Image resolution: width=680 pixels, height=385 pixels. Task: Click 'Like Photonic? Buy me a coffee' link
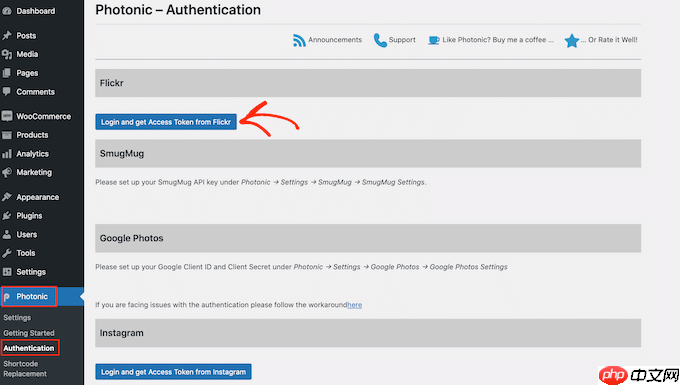498,40
